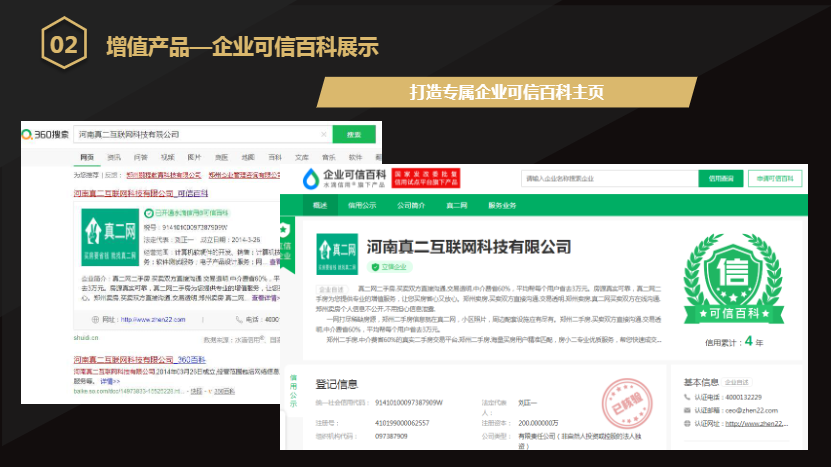
Task: Switch to the 百科 tab in 360 search
Action: pos(275,157)
